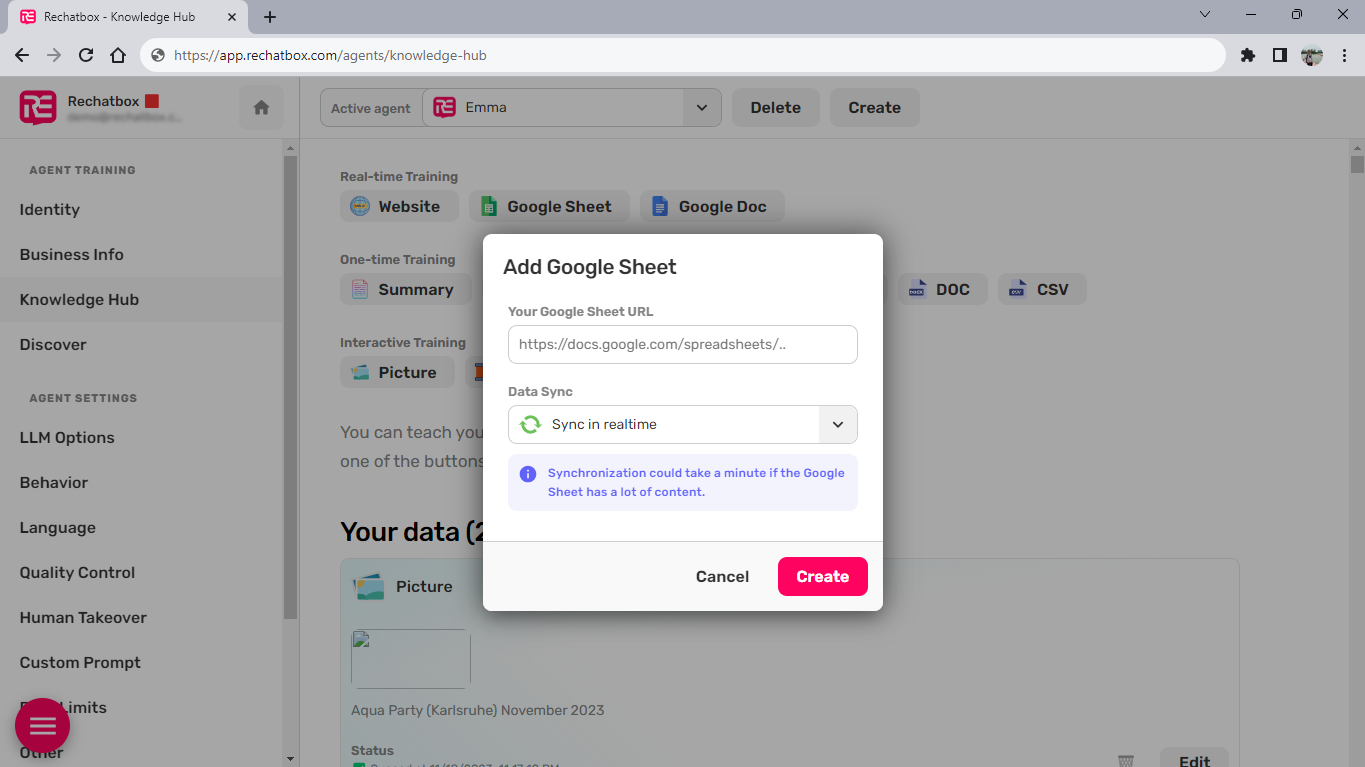Open the Chrome three-dot menu
Image resolution: width=1365 pixels, height=767 pixels.
coord(1343,56)
